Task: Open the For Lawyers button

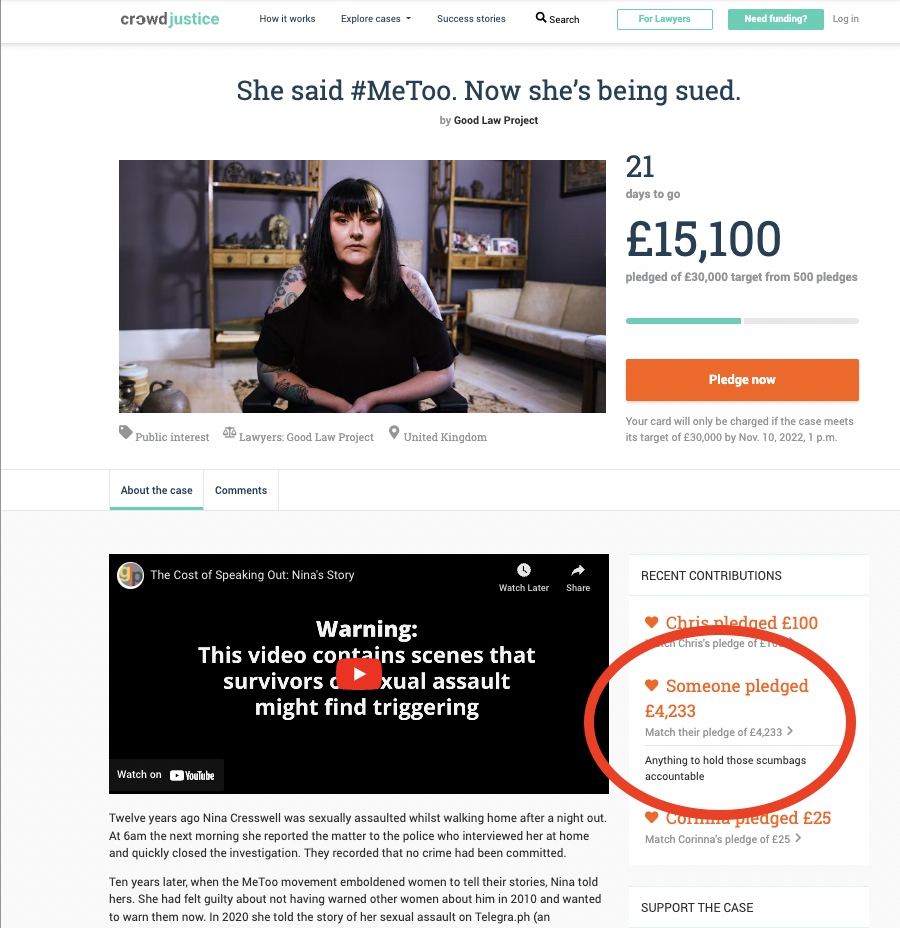Action: [664, 19]
